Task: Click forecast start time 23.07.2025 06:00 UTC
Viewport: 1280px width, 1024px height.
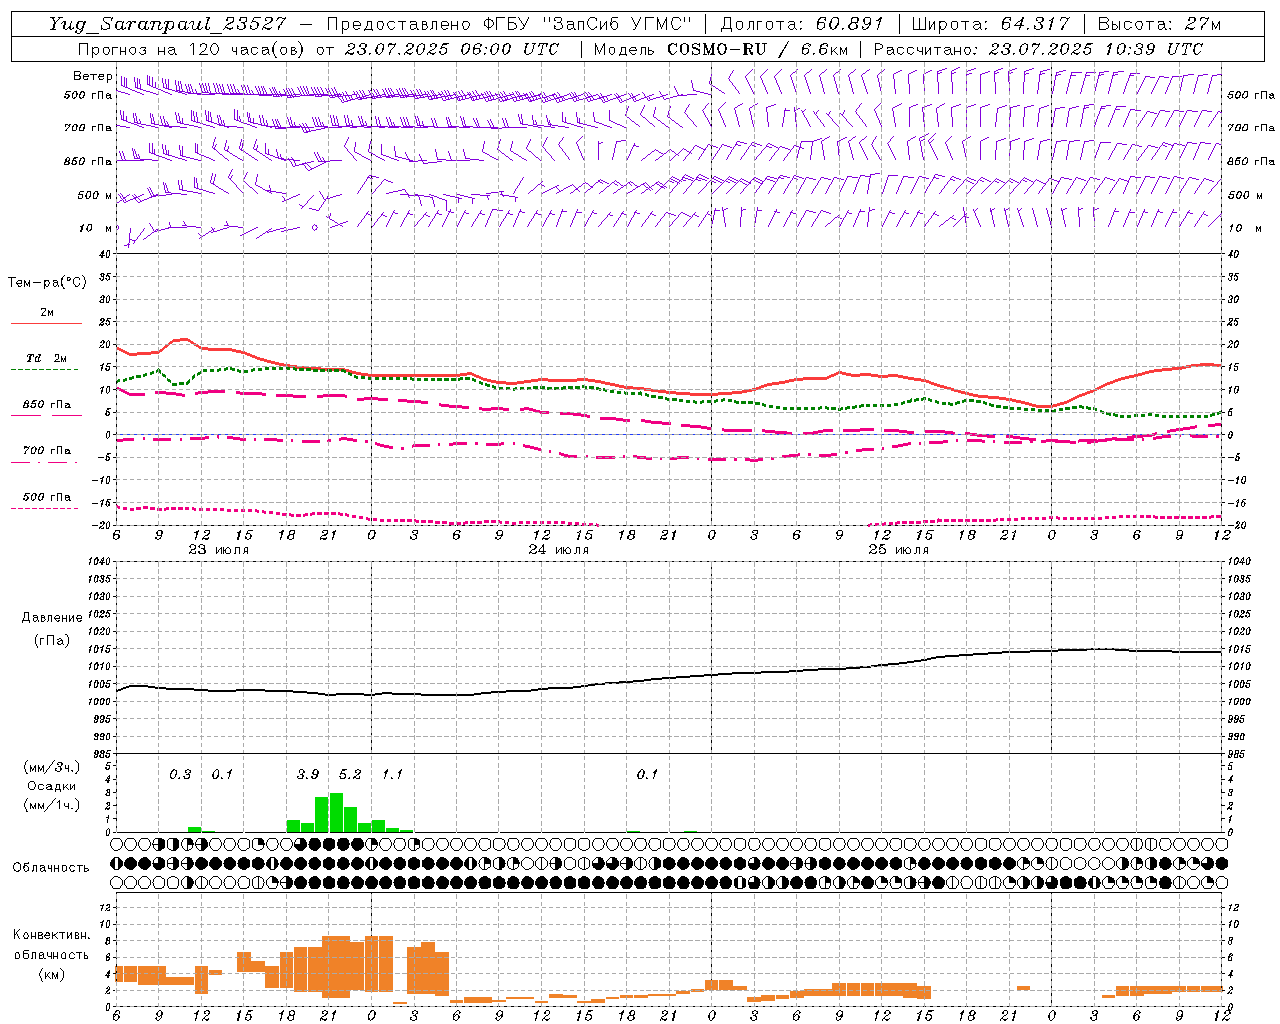Action: coord(451,49)
